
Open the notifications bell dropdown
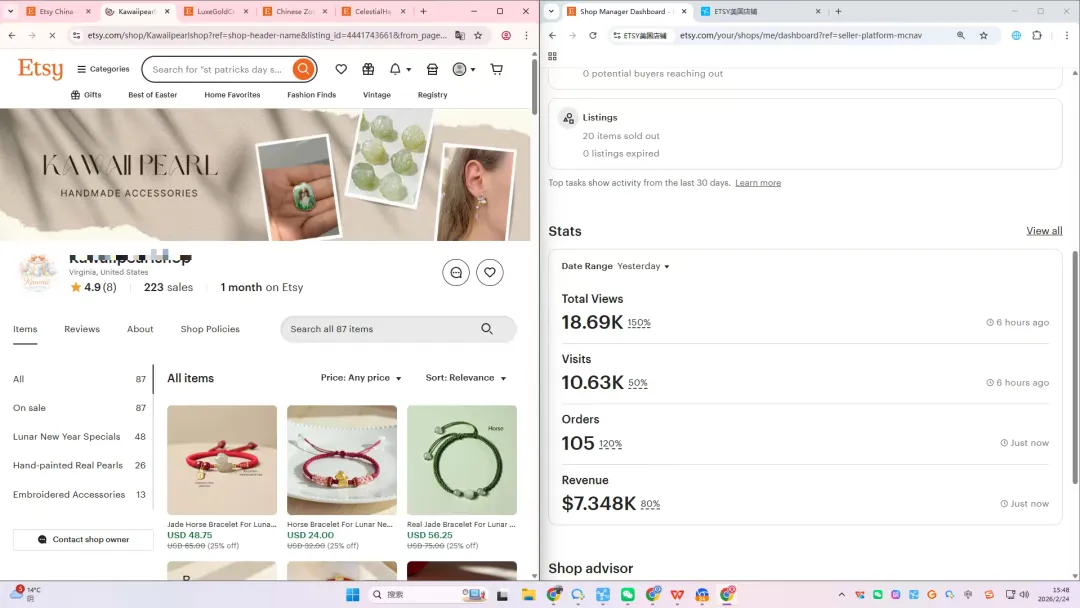(x=399, y=69)
